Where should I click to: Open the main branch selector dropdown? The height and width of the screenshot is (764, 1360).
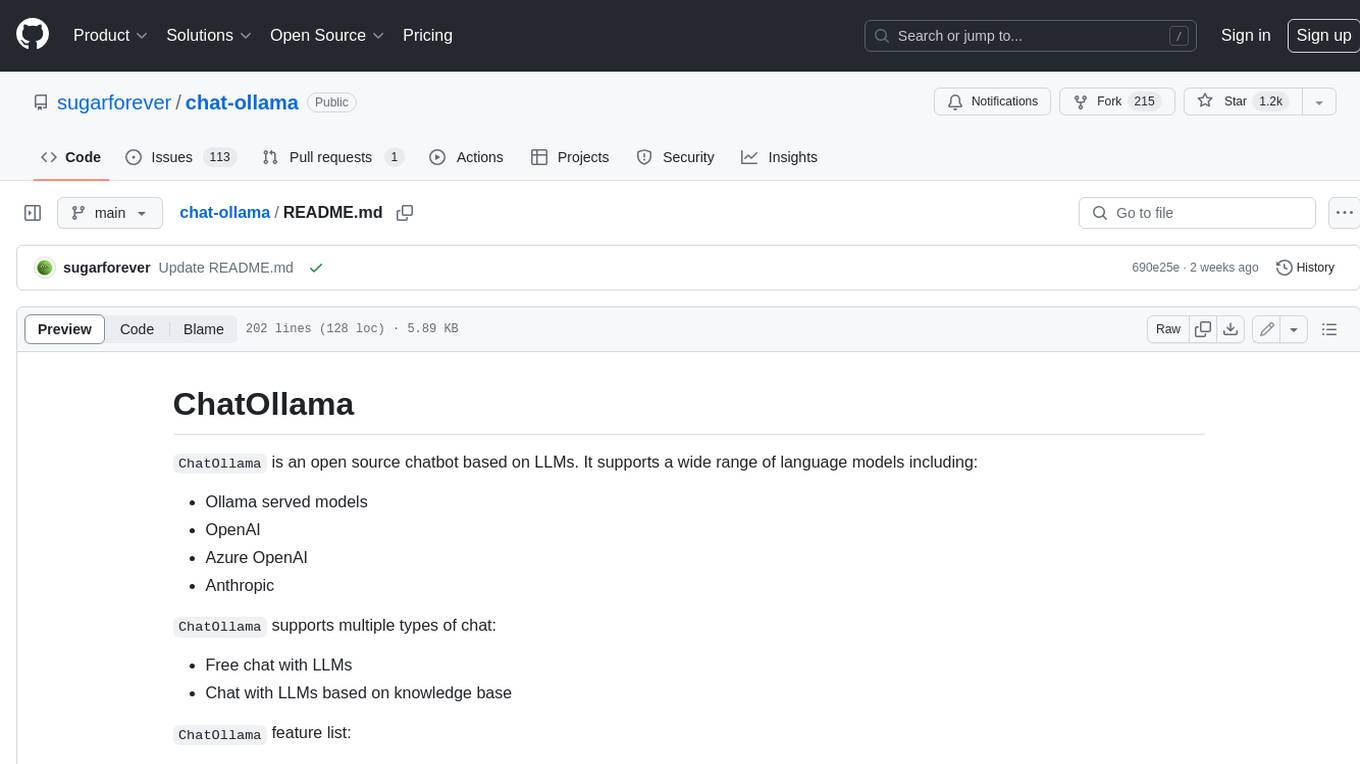(x=109, y=213)
